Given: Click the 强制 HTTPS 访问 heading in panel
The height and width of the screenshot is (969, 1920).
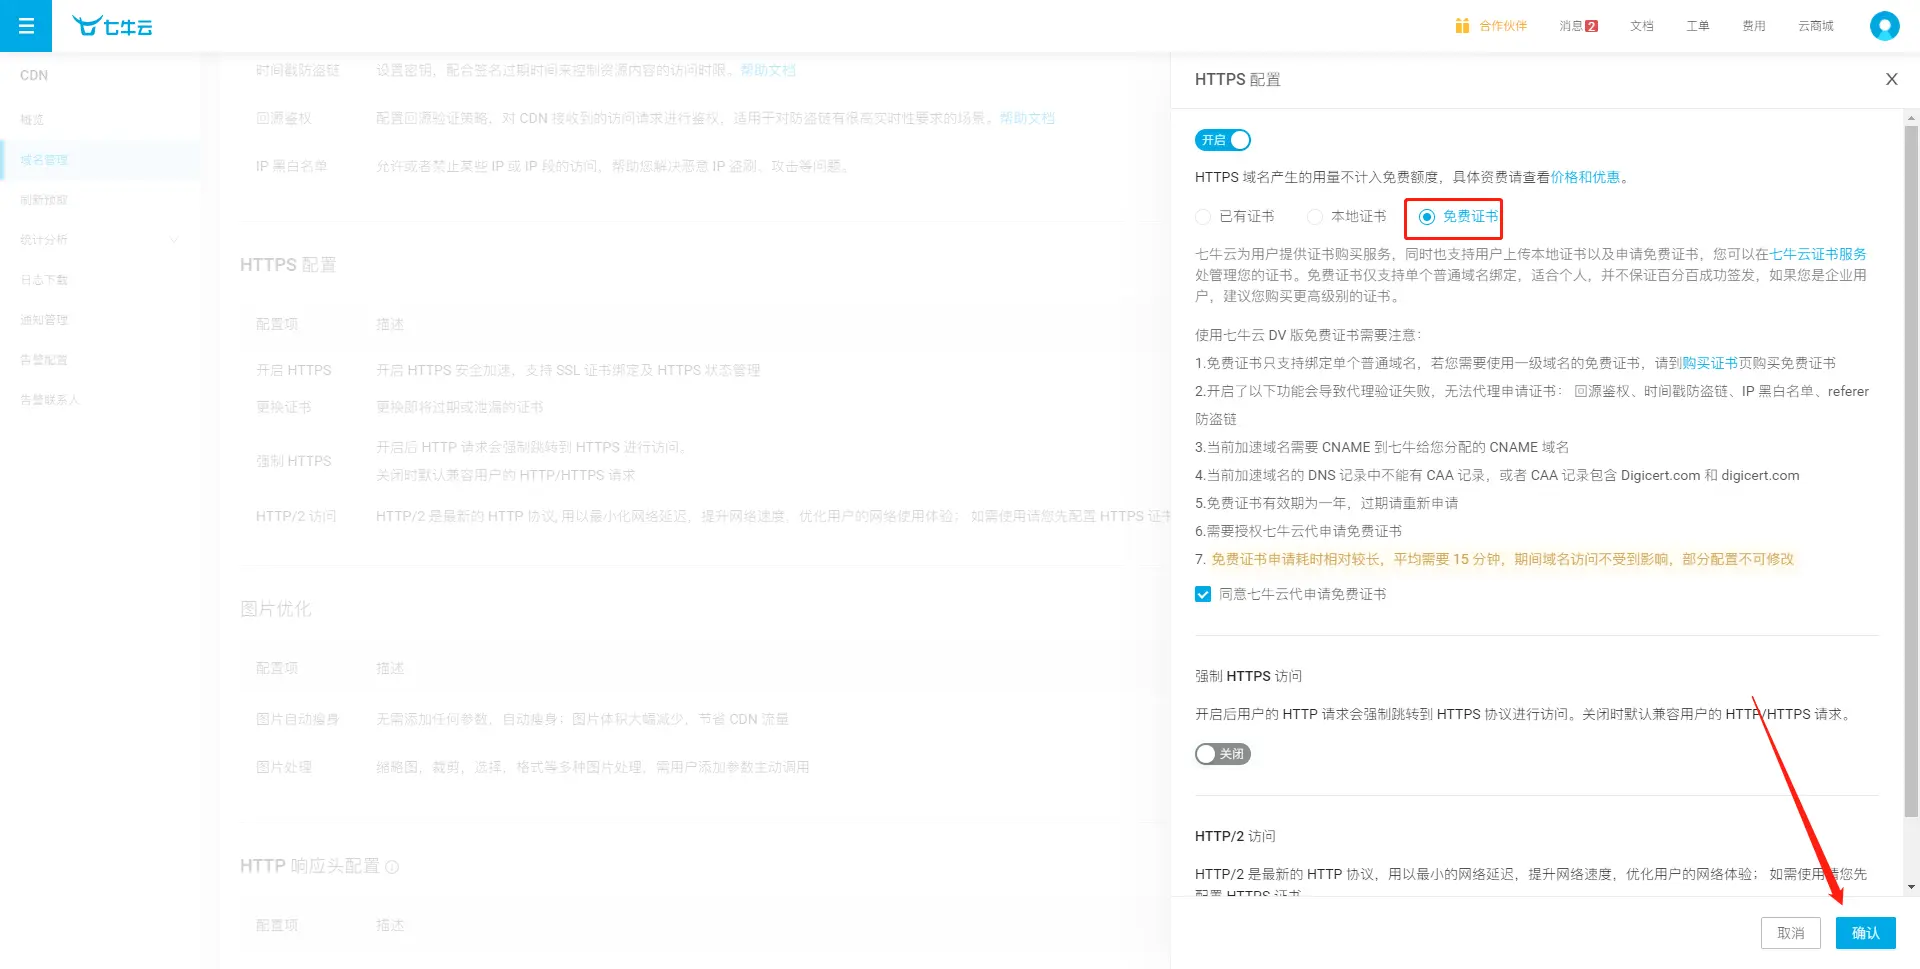Looking at the screenshot, I should [1248, 676].
